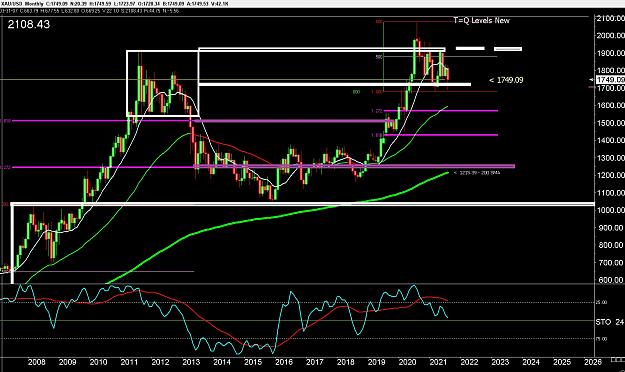This screenshot has height=372, width=625.
Task: Click the 1000.00 price axis label
Action: pos(610,210)
